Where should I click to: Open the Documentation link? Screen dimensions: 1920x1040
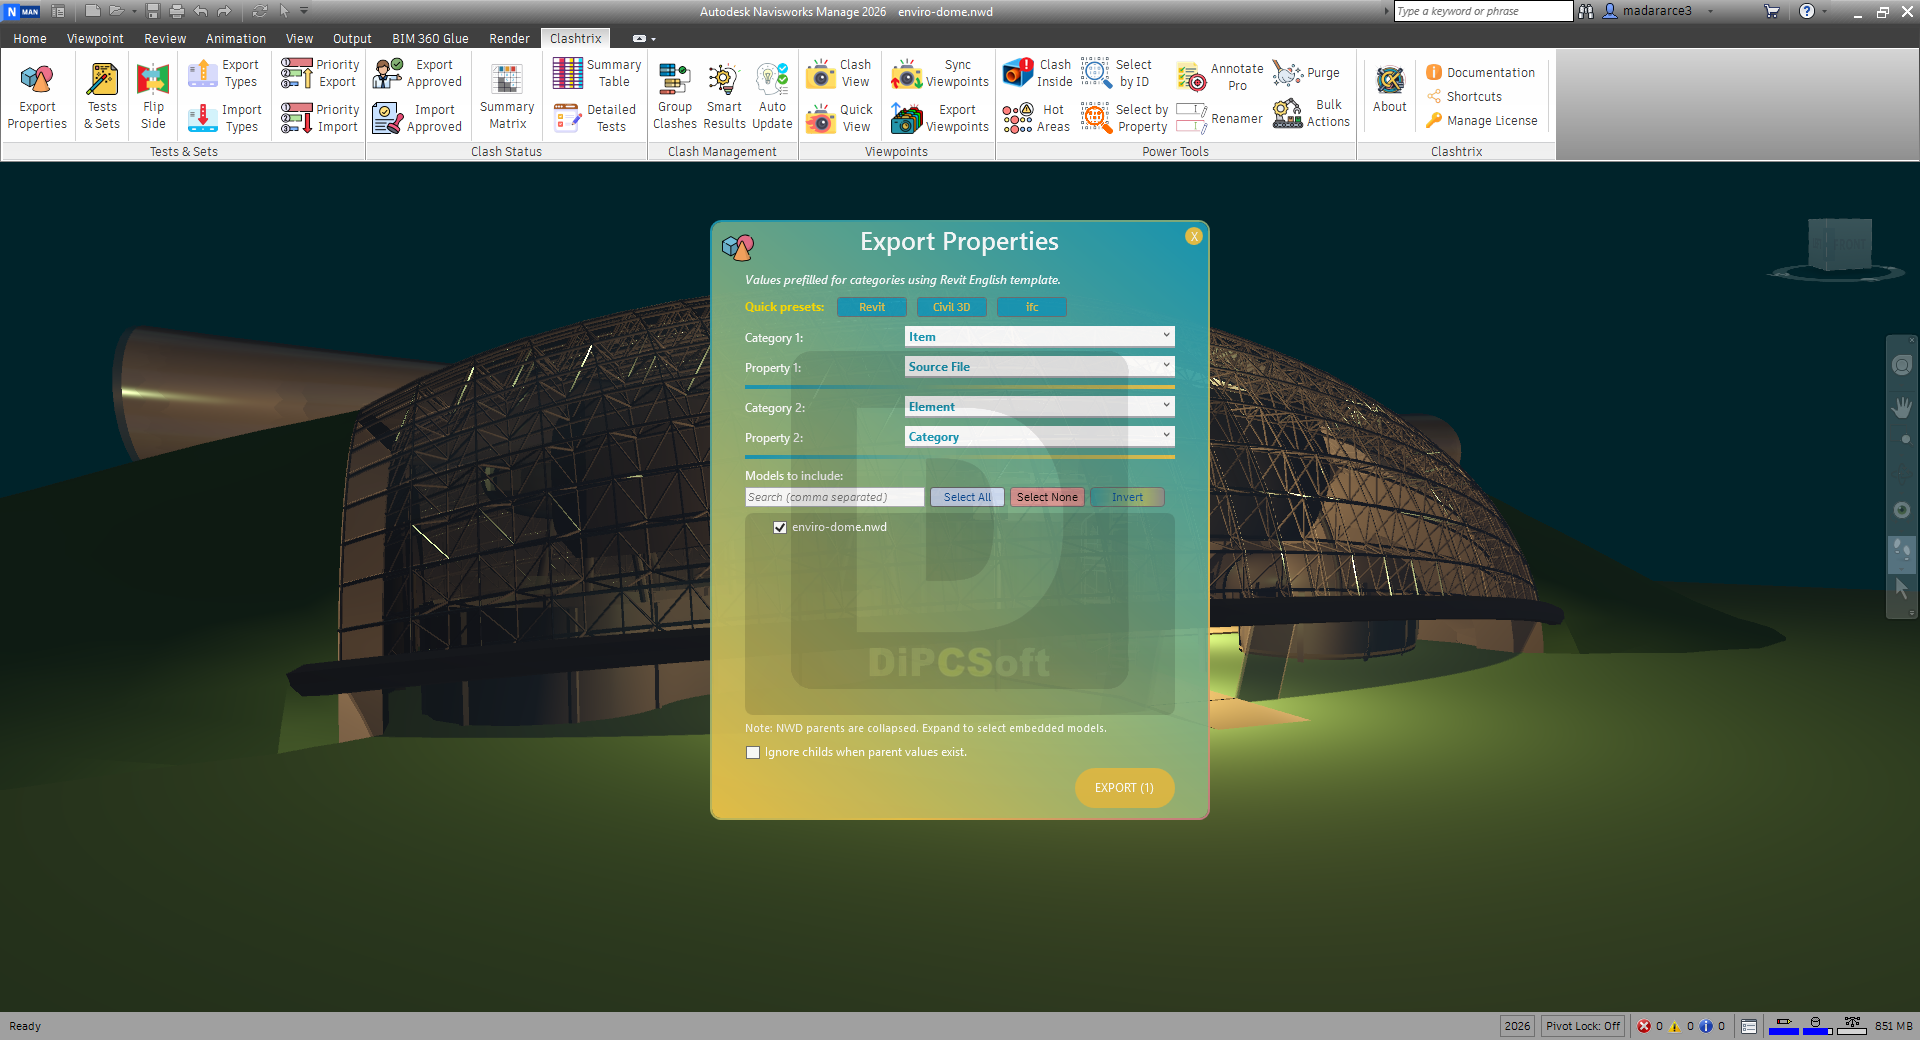point(1480,73)
